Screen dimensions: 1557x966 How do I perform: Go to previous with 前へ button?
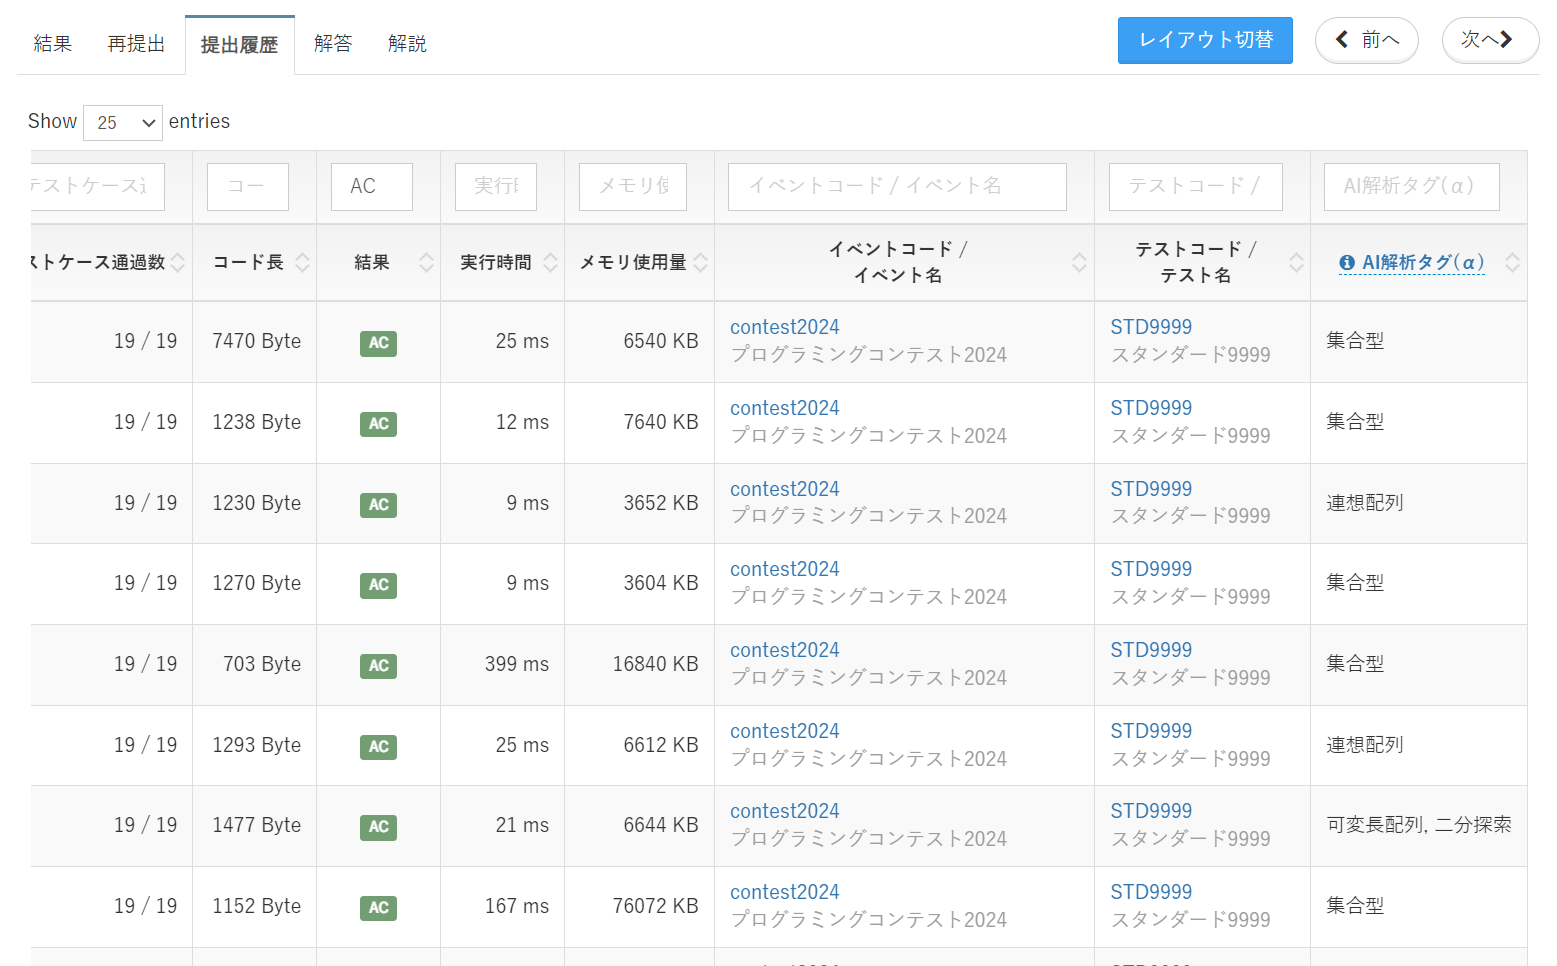1366,40
